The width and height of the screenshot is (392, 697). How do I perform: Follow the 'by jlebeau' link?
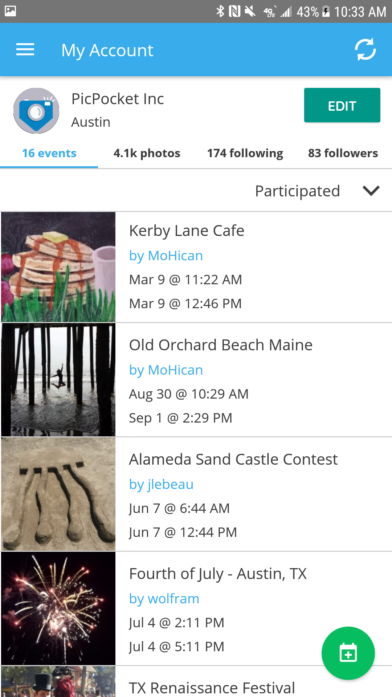click(x=161, y=484)
